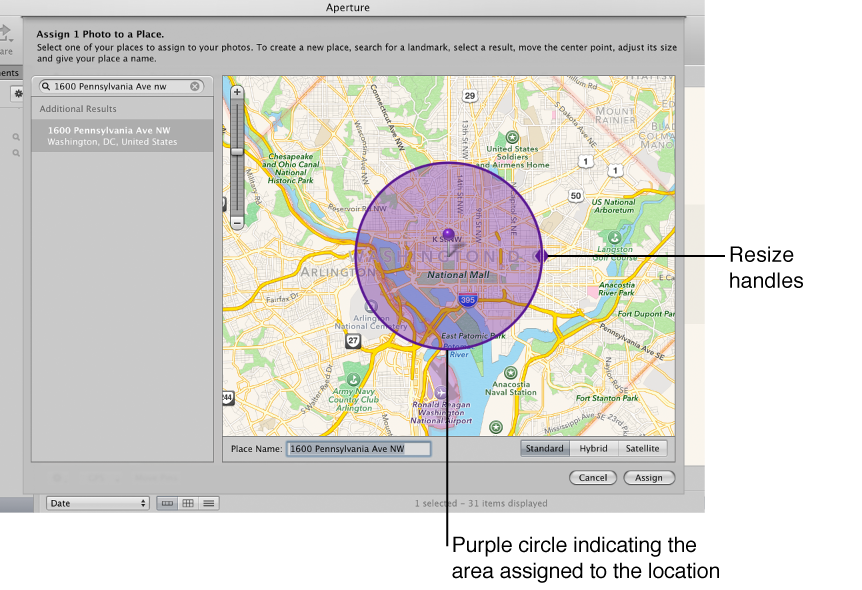Screen dimensions: 862x590
Task: Switch to filmstrip view icon
Action: point(167,503)
